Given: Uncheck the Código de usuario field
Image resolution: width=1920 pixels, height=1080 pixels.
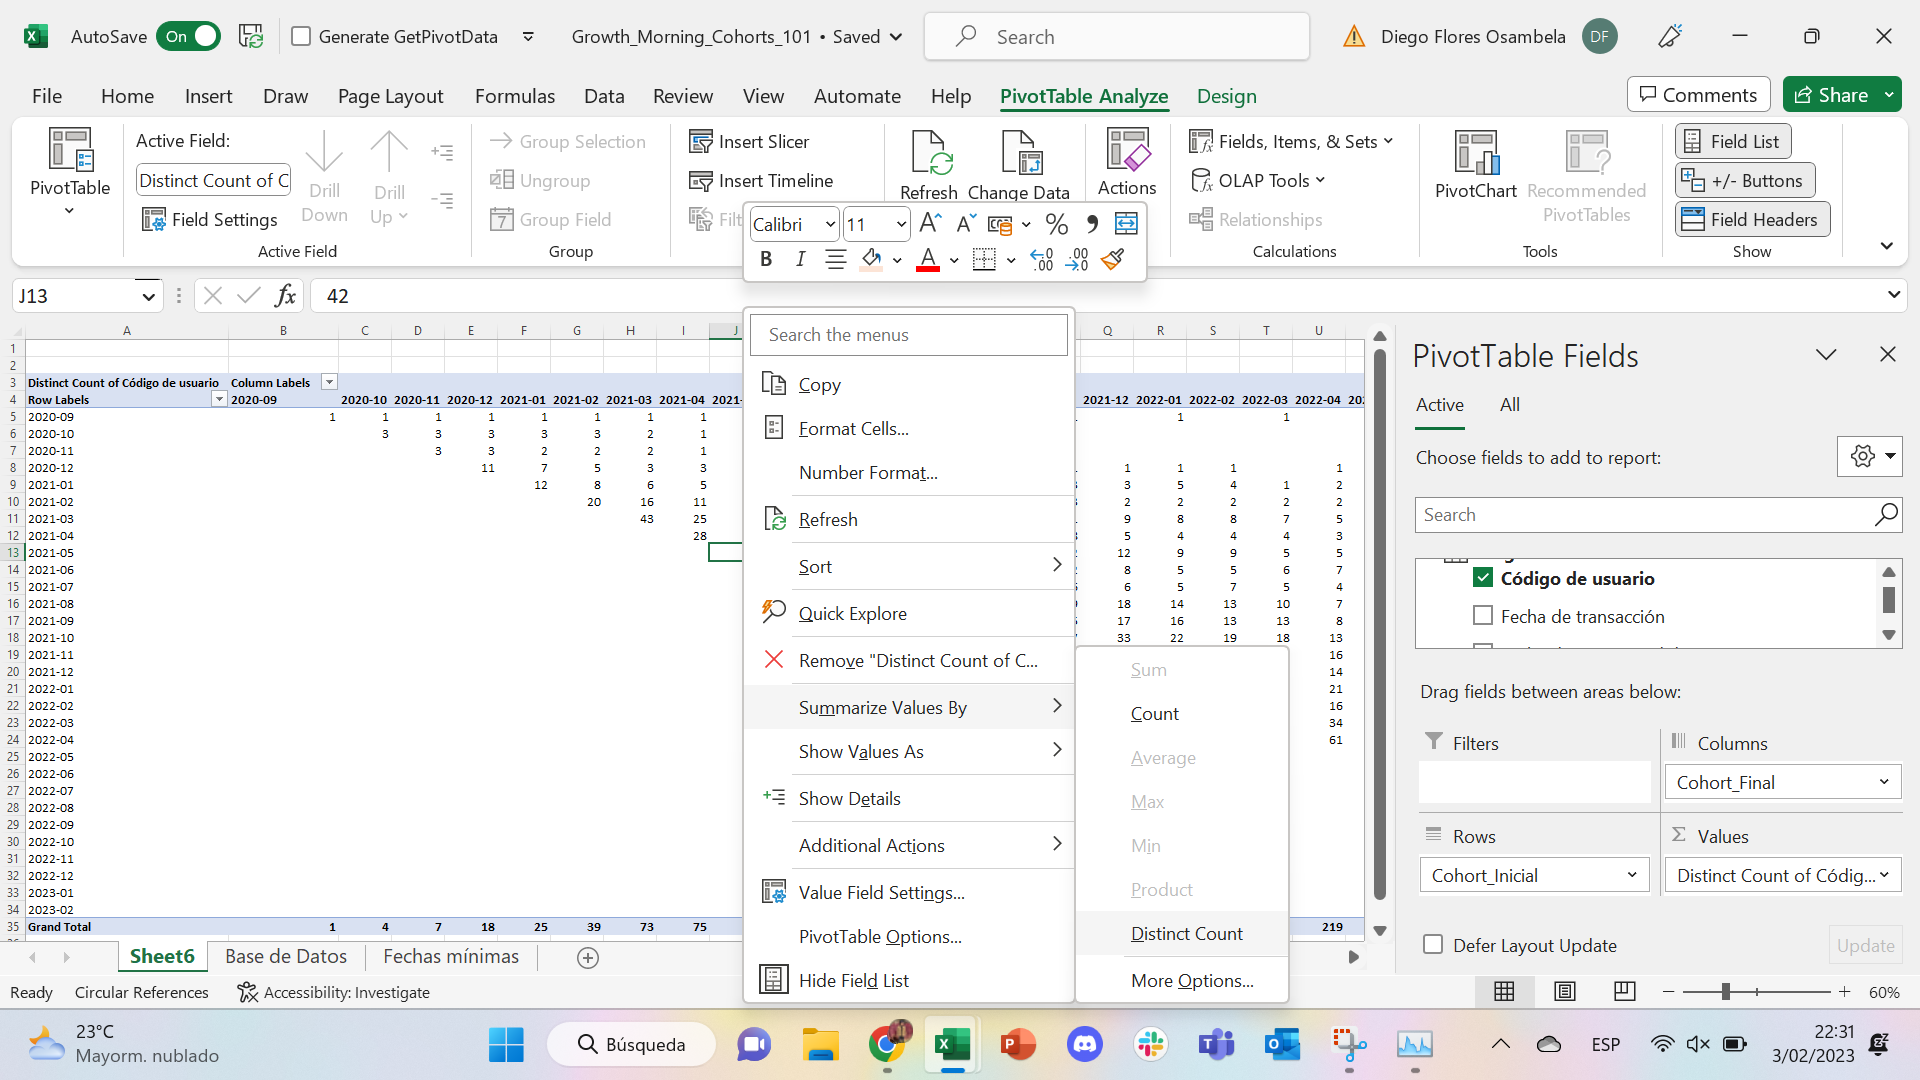Looking at the screenshot, I should 1483,577.
